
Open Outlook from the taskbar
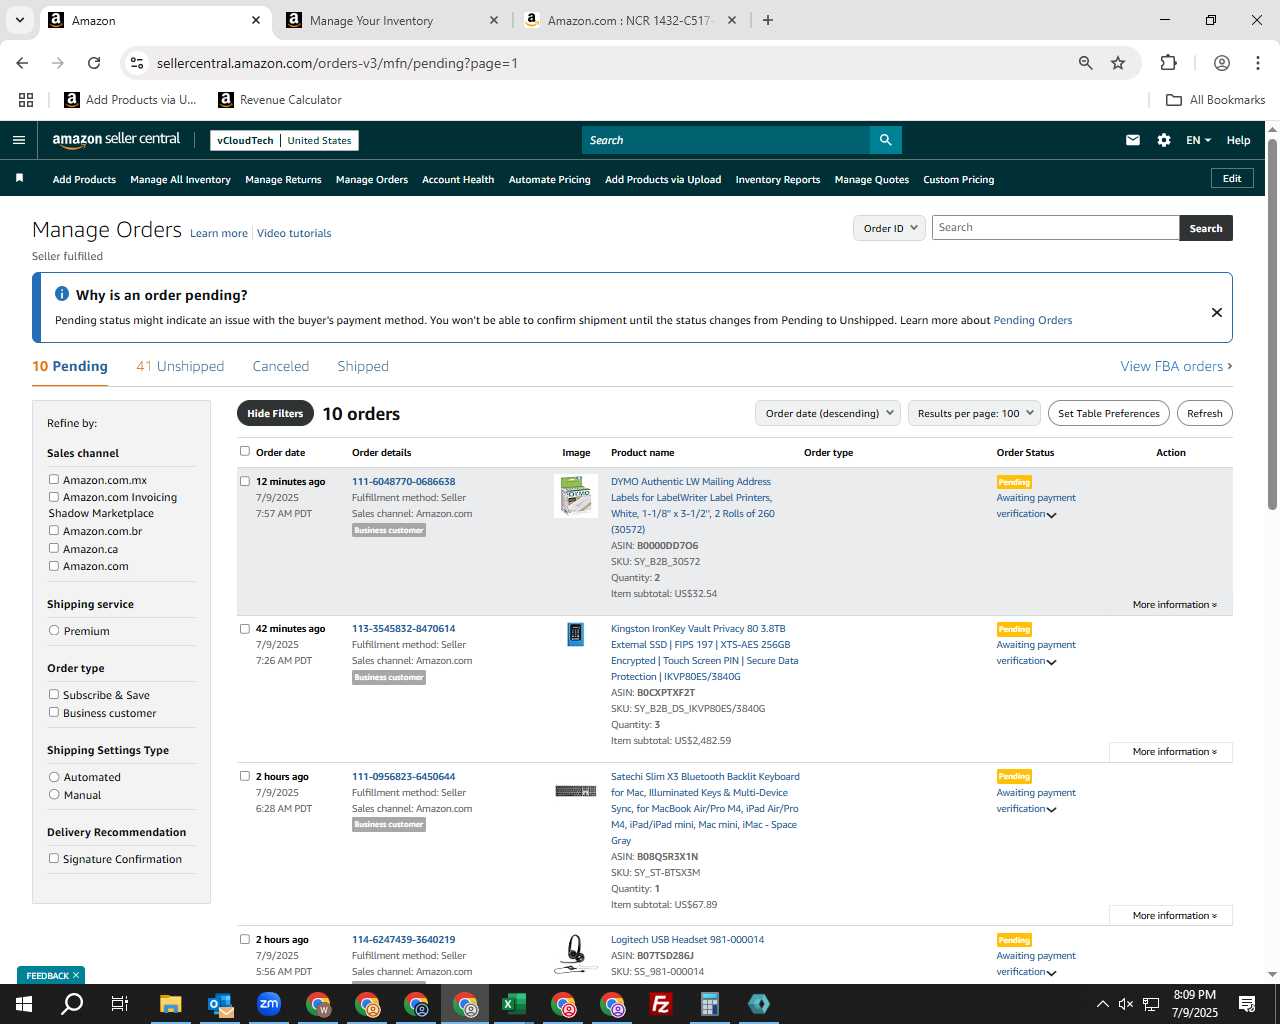click(219, 1004)
